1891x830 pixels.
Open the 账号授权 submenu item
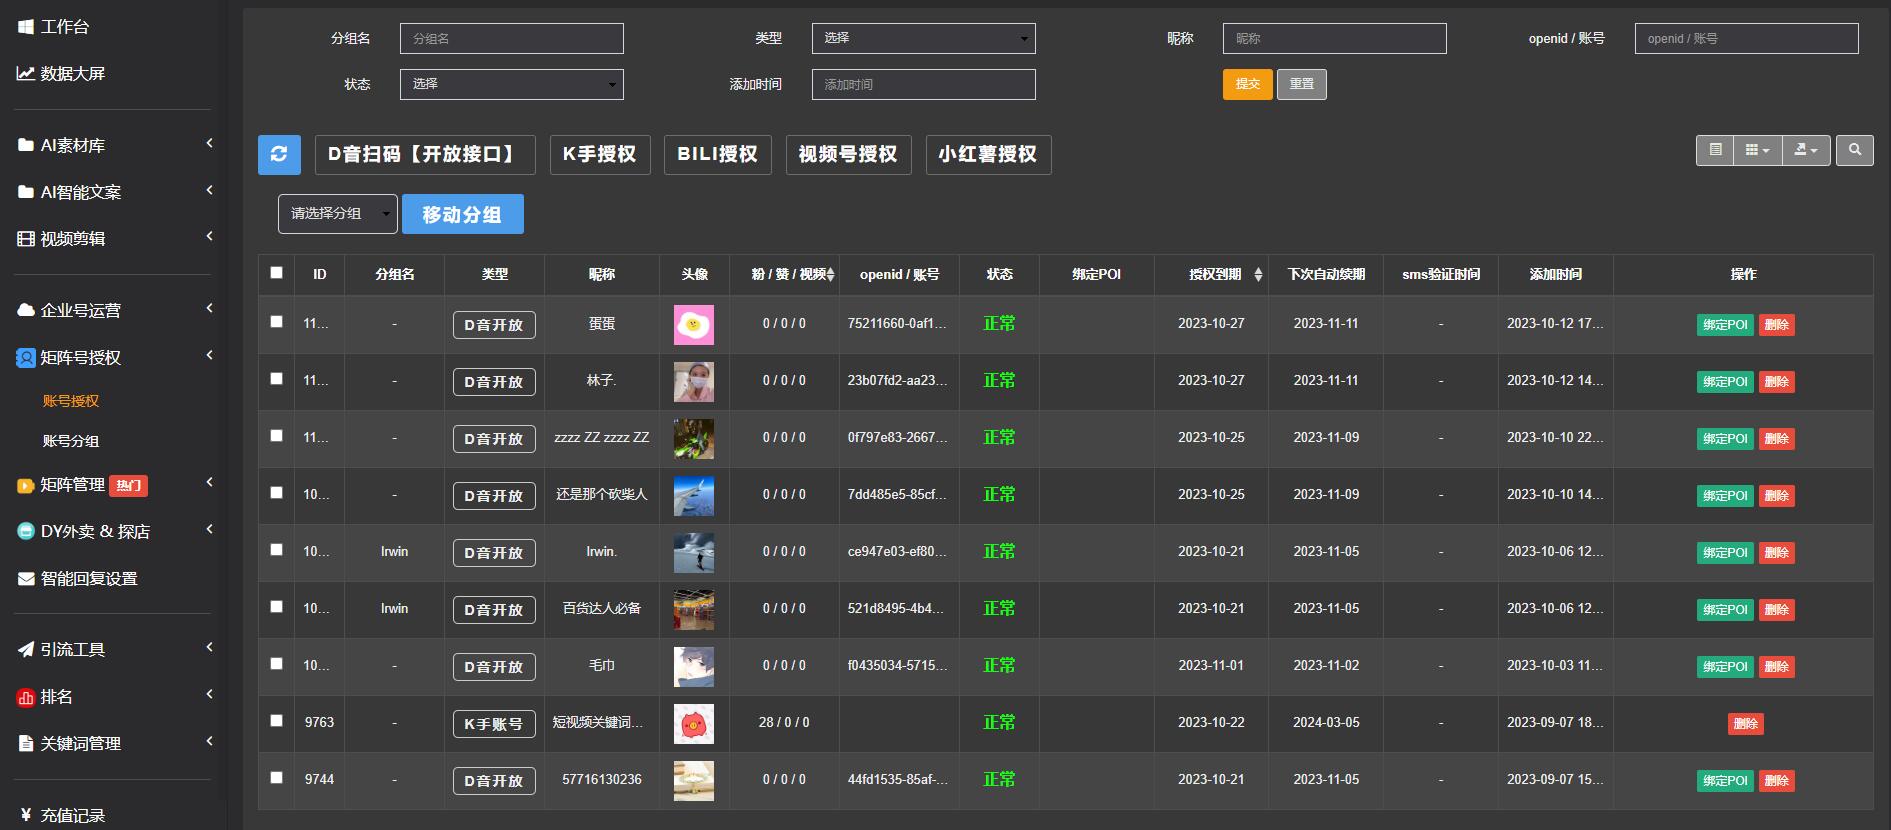tap(71, 401)
